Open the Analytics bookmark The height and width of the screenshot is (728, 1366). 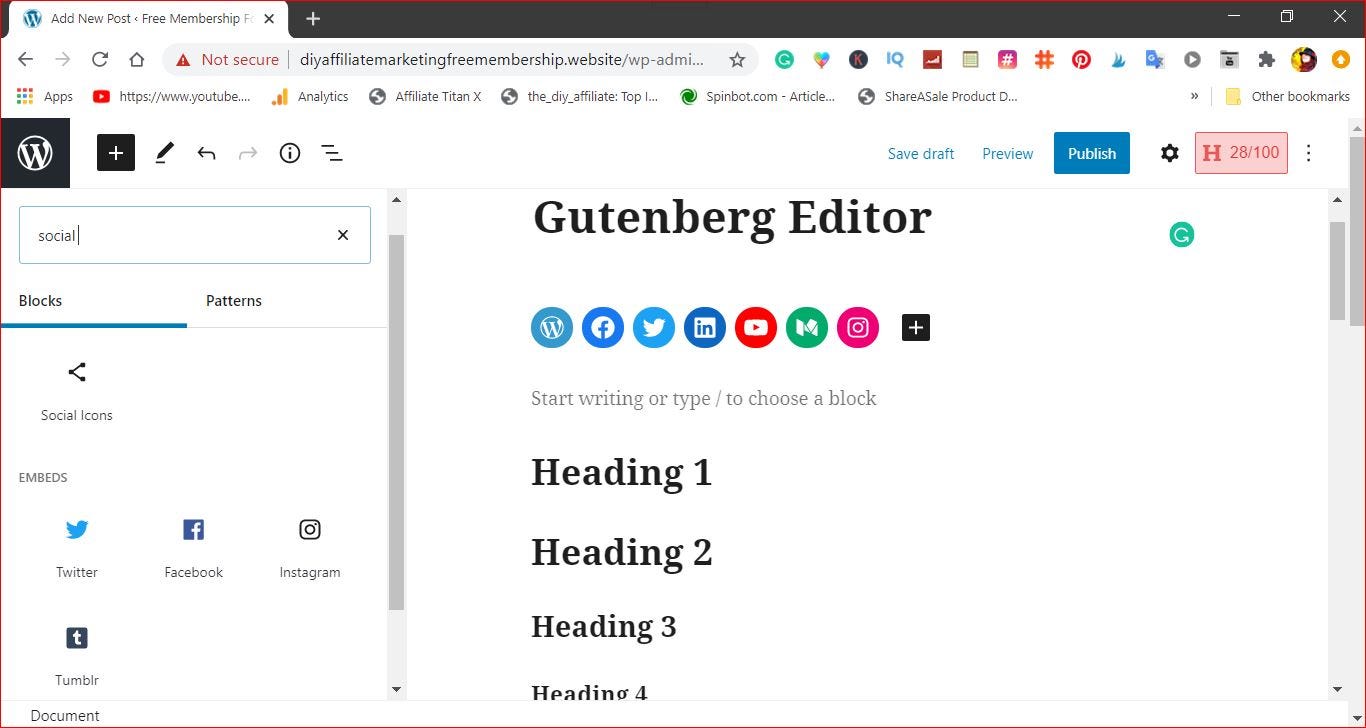[310, 97]
